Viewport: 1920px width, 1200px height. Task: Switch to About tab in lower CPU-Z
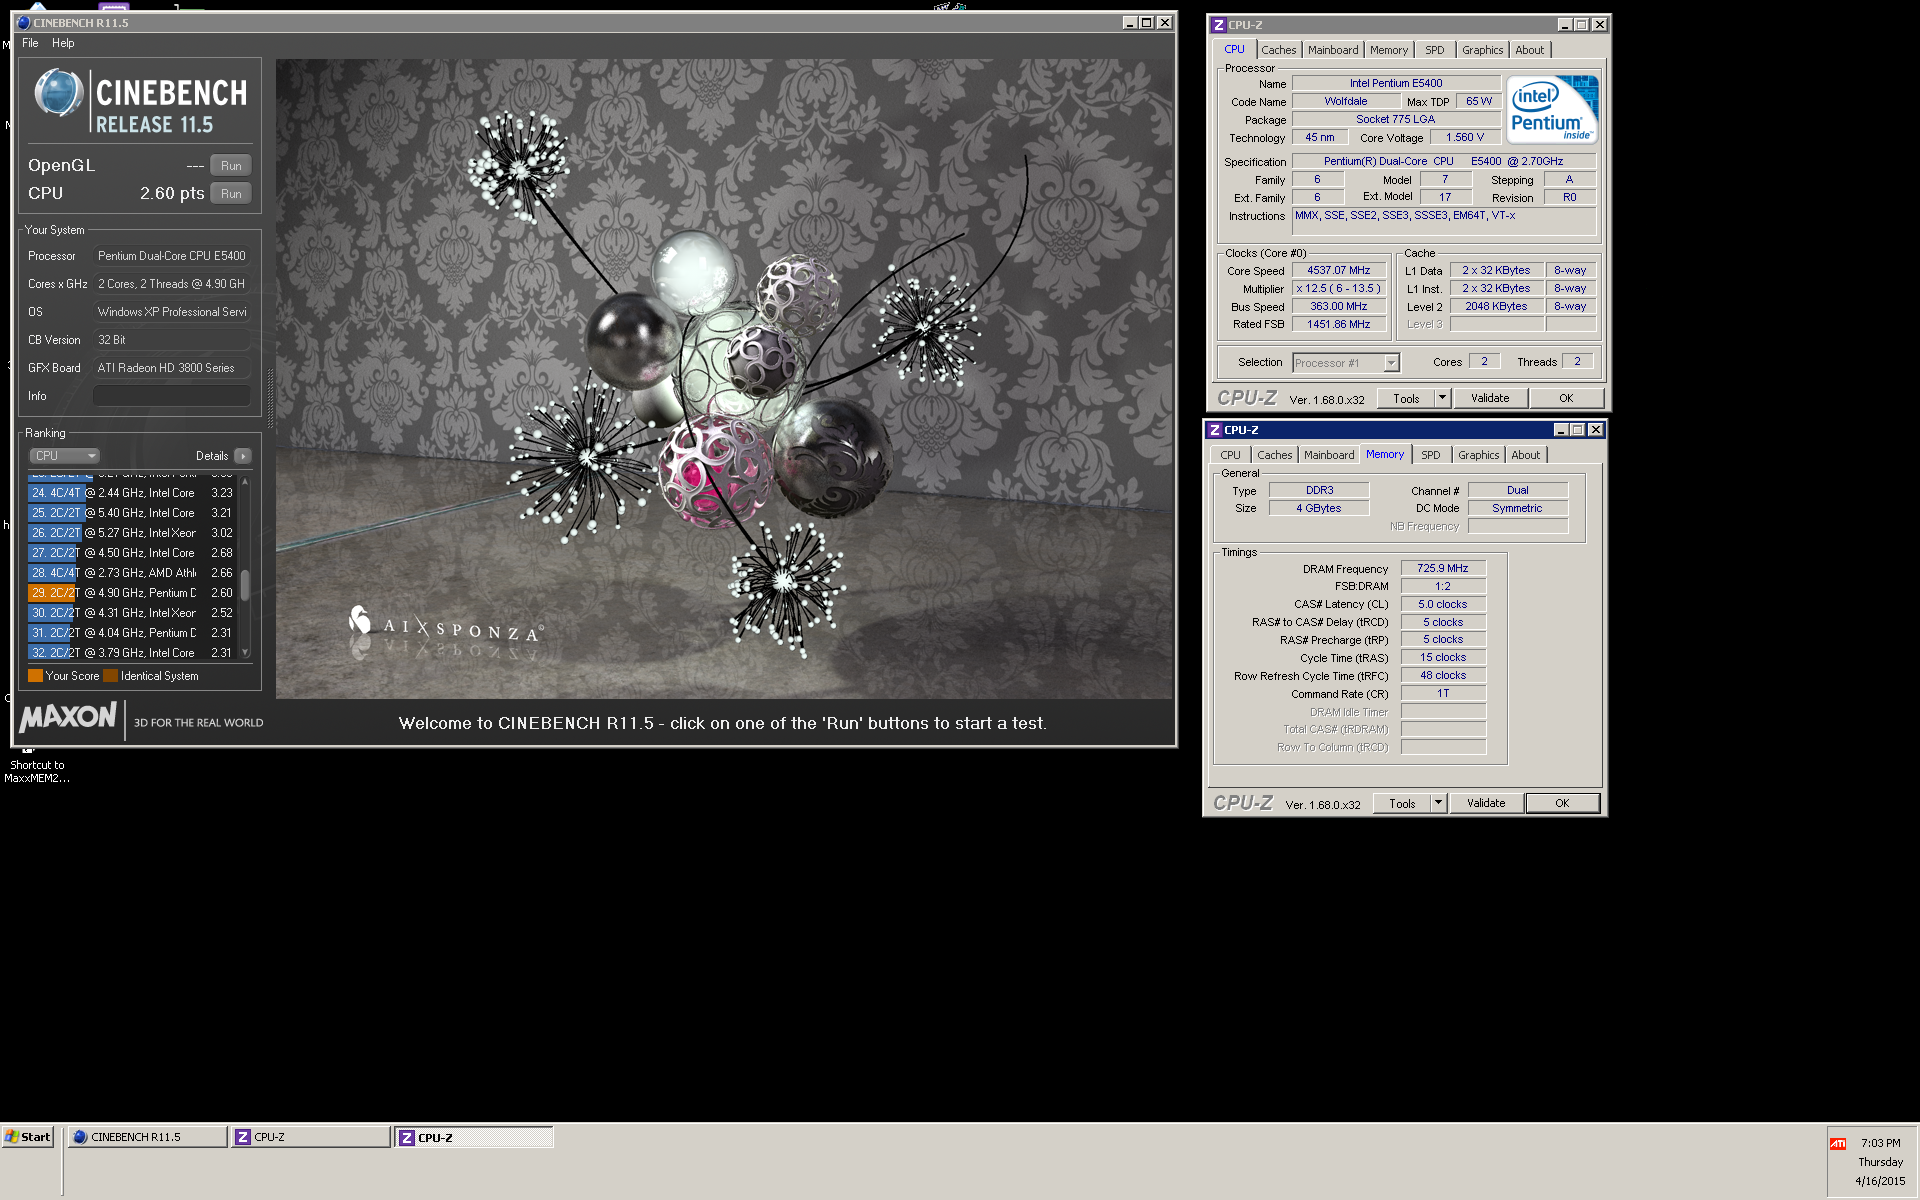pos(1525,455)
